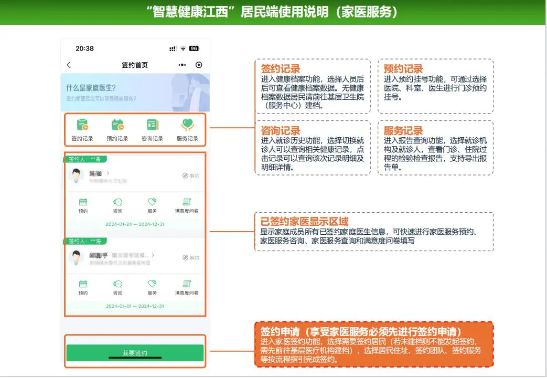Viewport: 547px width, 378px height.
Task: Tap the back arrow beside 签约首页
Action: tap(69, 65)
